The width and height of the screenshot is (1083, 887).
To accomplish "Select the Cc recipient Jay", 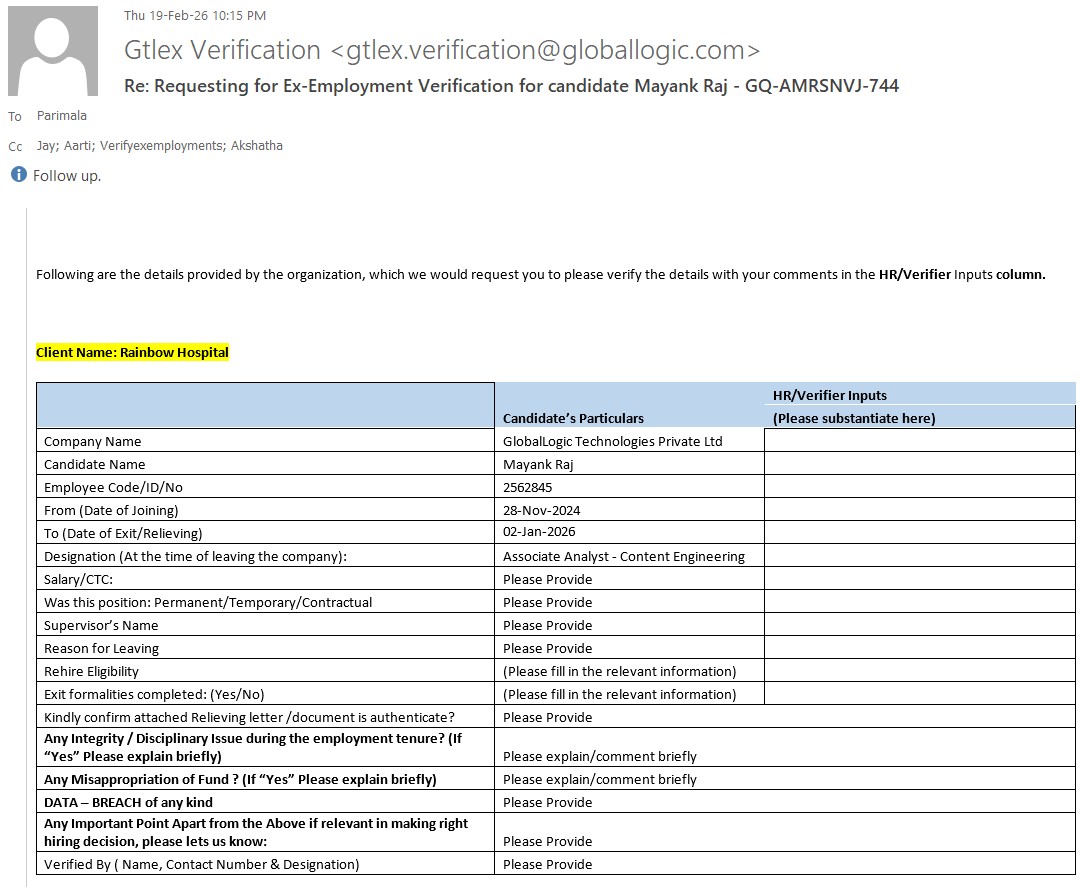I will pos(46,145).
